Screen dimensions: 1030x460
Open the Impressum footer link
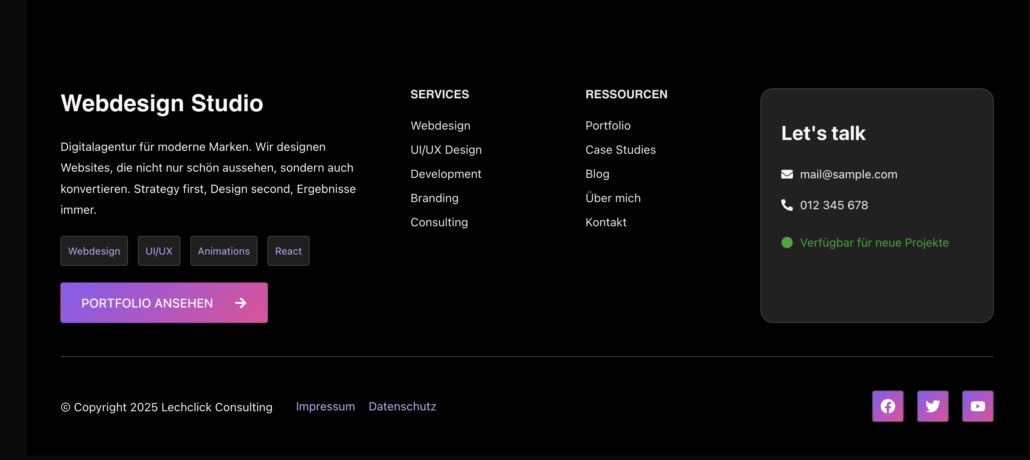point(325,407)
